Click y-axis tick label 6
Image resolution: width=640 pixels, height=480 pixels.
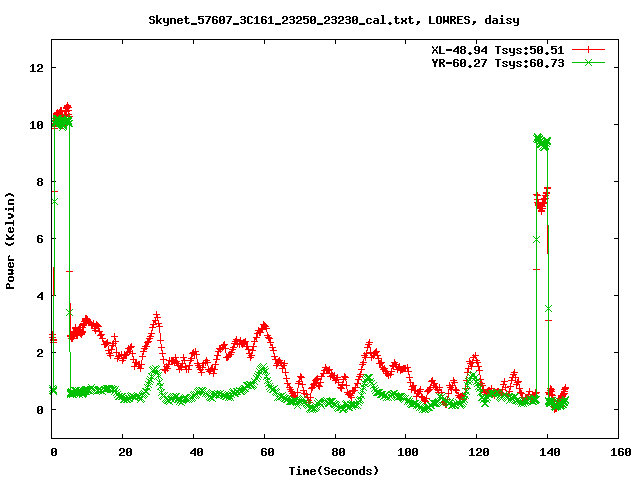click(40, 239)
